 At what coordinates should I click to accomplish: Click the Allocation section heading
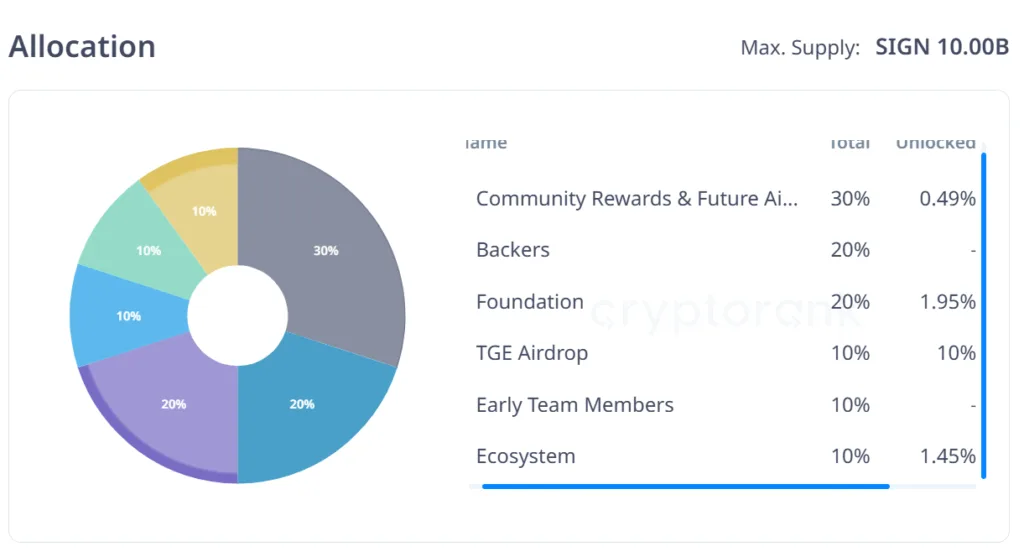[x=82, y=47]
